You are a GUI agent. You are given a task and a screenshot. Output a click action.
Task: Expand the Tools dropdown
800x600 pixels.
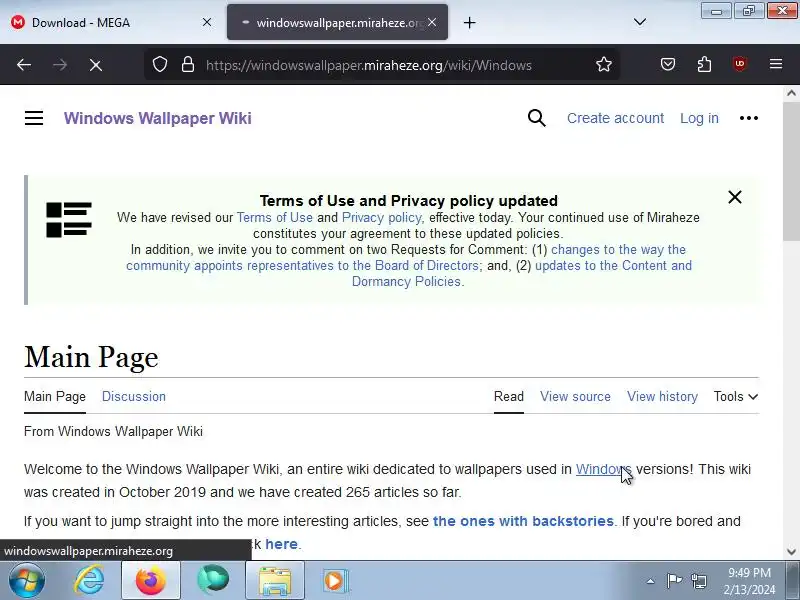click(736, 396)
